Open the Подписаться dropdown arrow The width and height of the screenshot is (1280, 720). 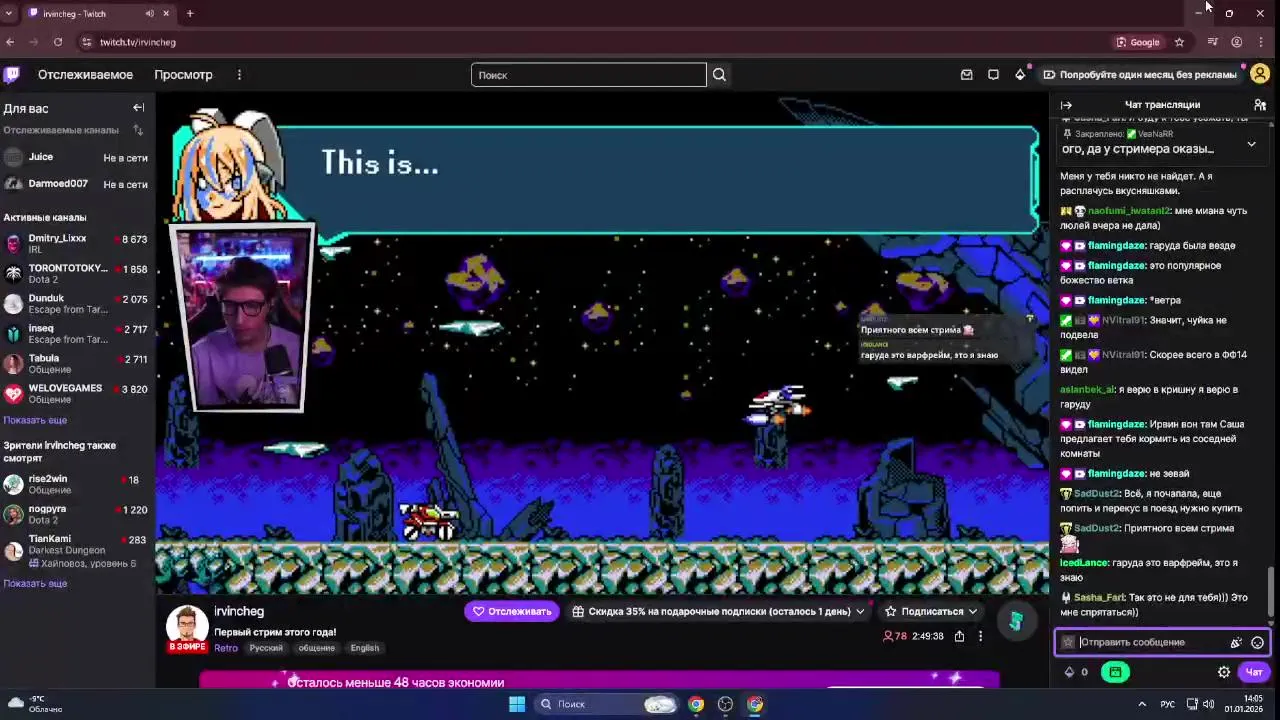point(972,611)
